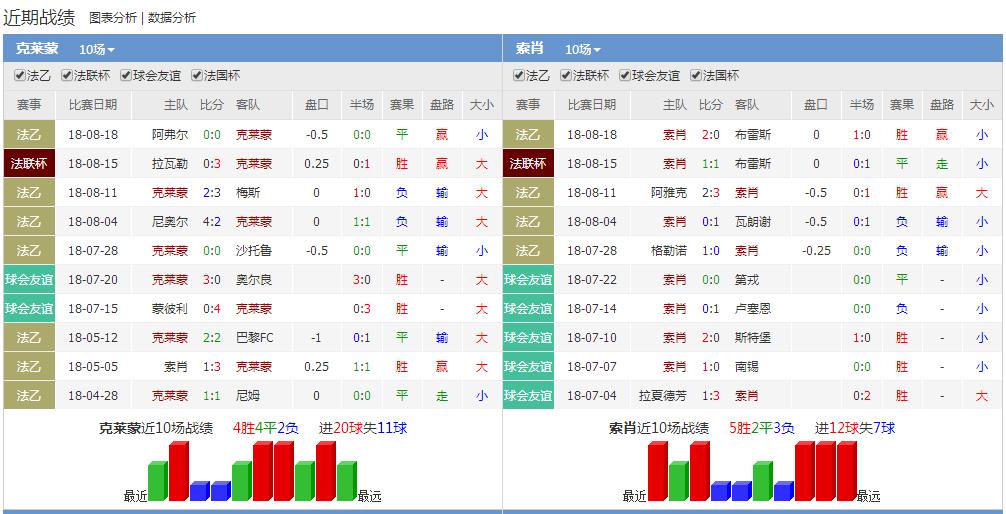Switch to the 数据分析 tab
The width and height of the screenshot is (1006, 514).
pyautogui.click(x=172, y=18)
